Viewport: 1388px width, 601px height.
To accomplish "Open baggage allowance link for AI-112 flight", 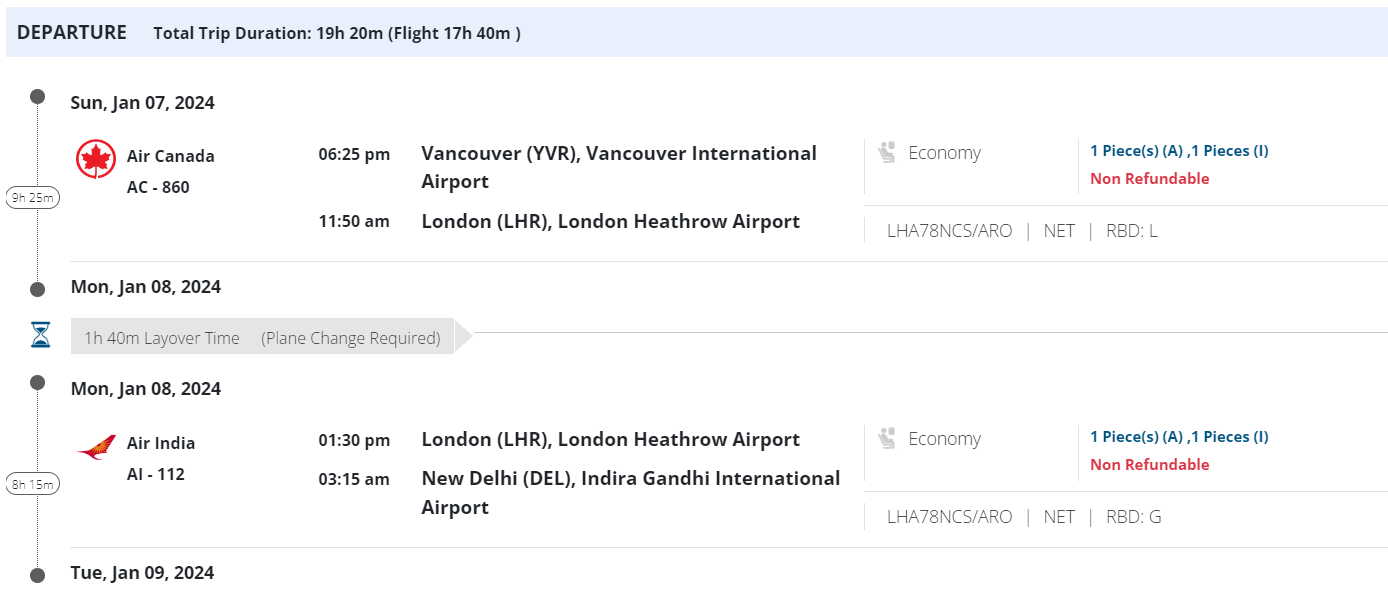I will click(1179, 437).
